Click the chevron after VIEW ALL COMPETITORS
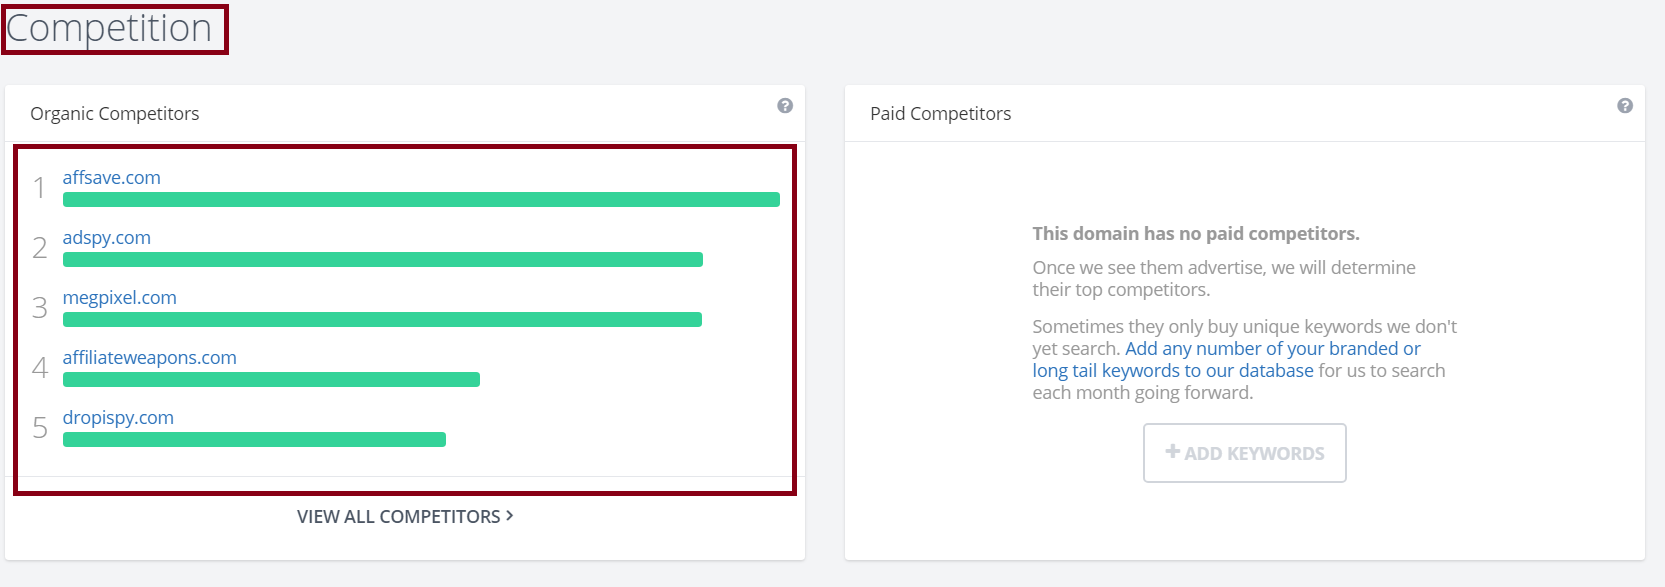Image resolution: width=1665 pixels, height=587 pixels. coord(510,516)
